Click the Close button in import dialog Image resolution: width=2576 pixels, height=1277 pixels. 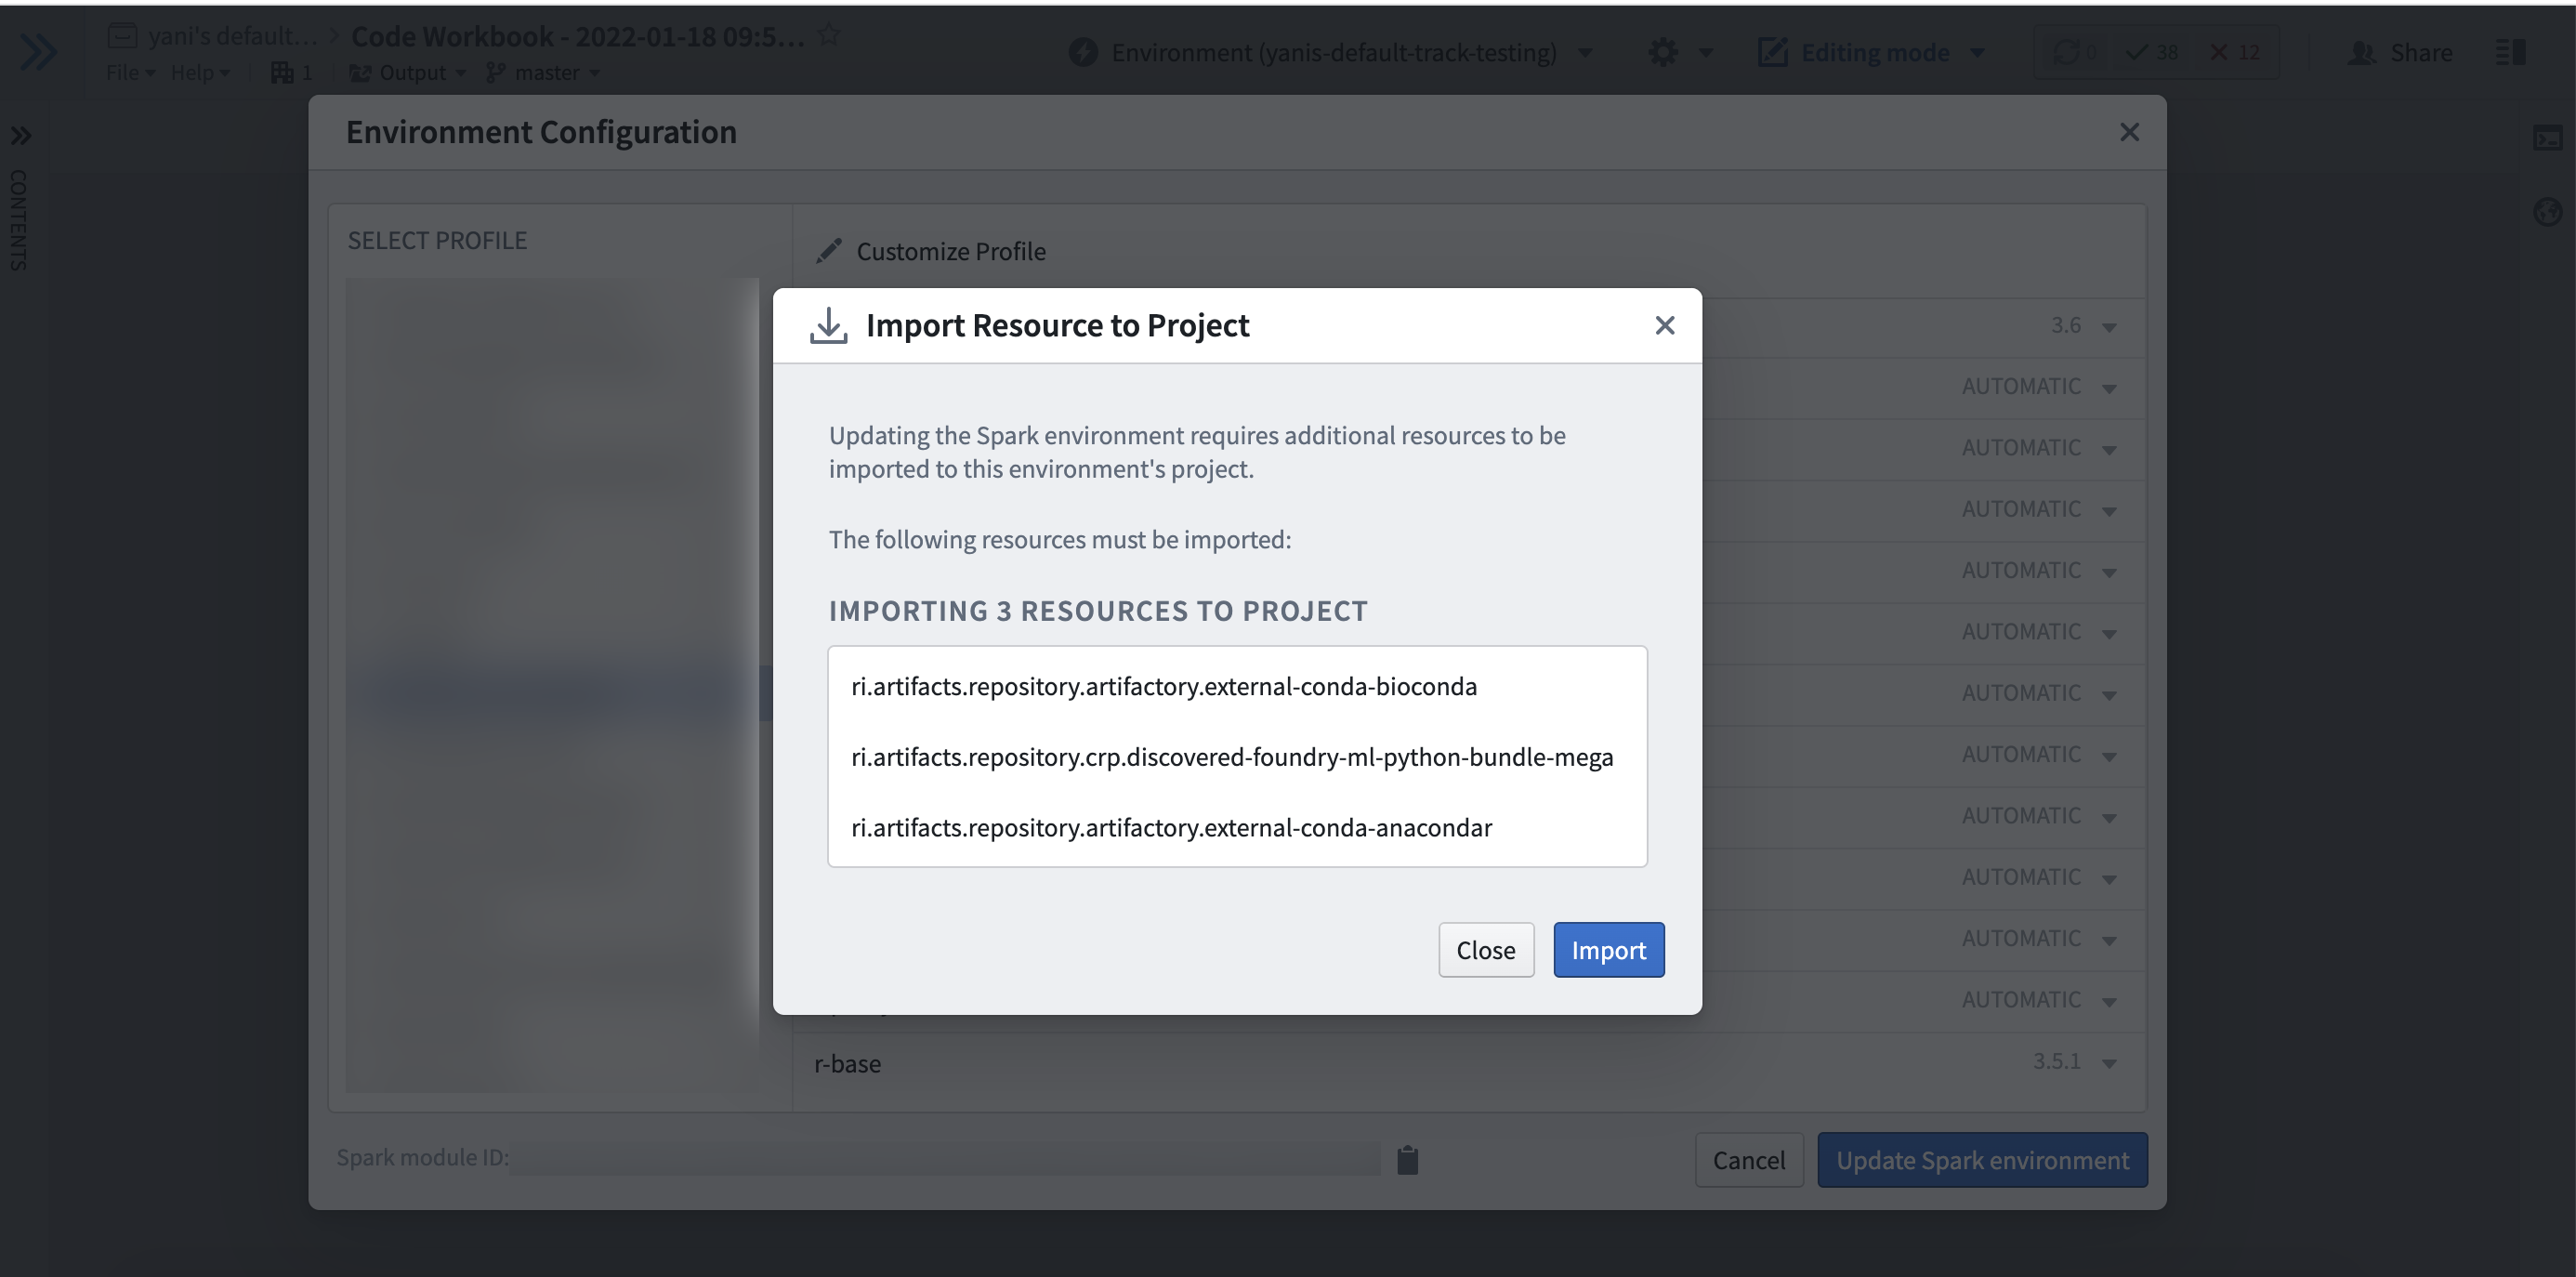[1486, 950]
